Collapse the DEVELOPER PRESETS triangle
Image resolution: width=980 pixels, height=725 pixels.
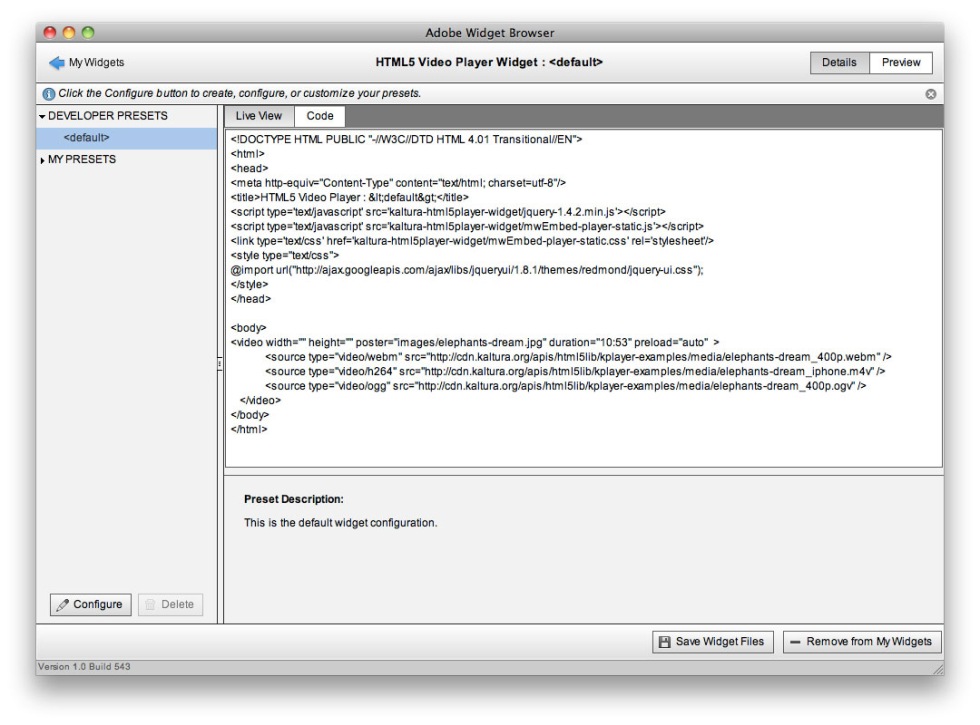tap(42, 116)
